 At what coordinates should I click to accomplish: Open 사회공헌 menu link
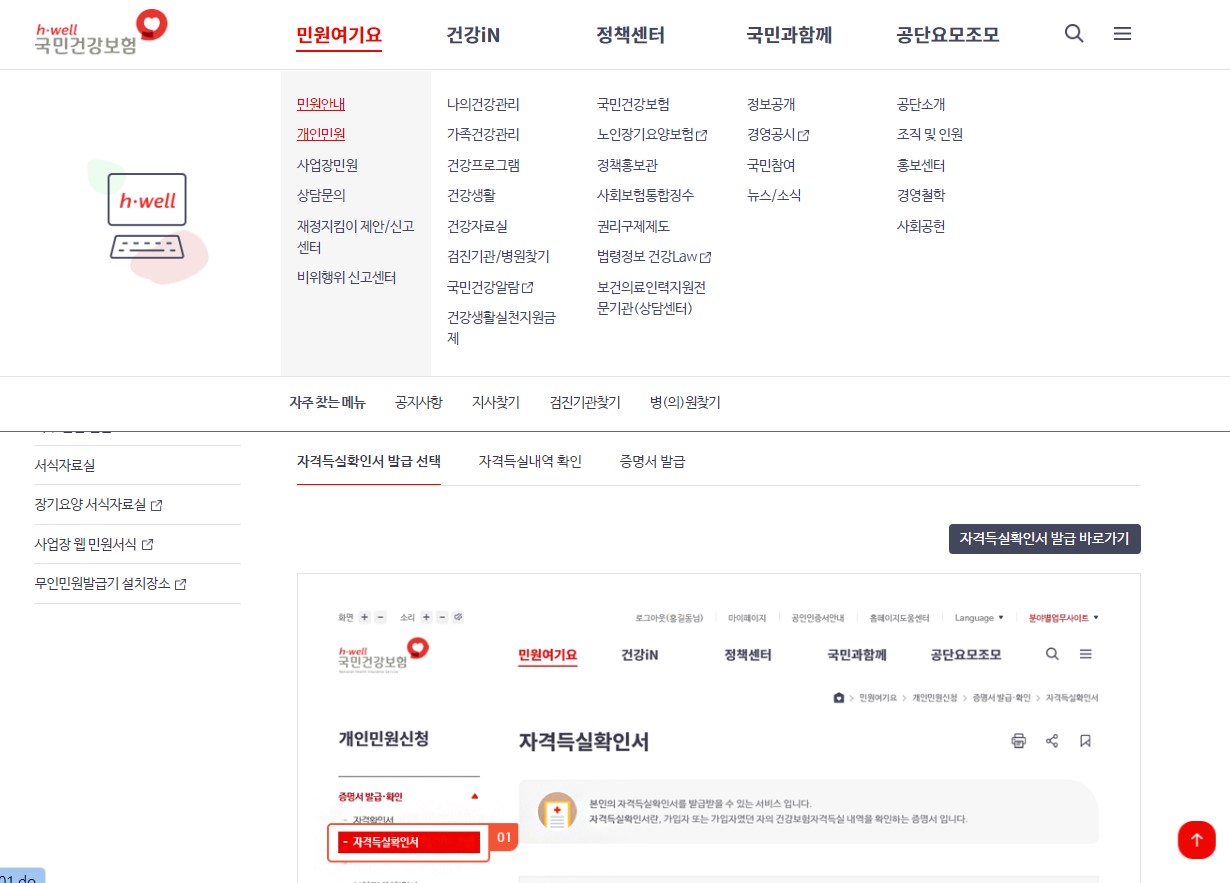coord(921,226)
